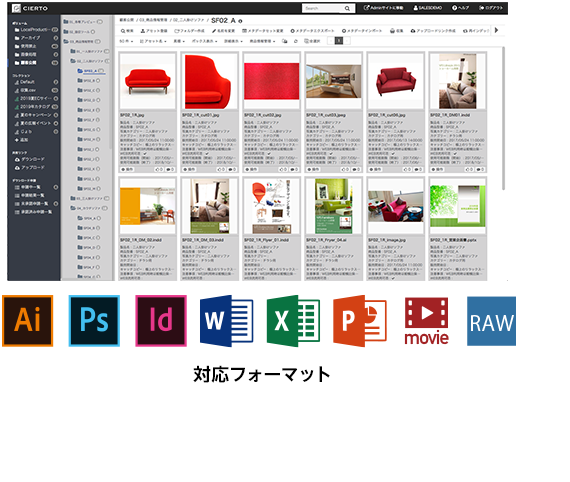Open the ヘルプ help menu
The image size is (570, 482).
pyautogui.click(x=460, y=8)
